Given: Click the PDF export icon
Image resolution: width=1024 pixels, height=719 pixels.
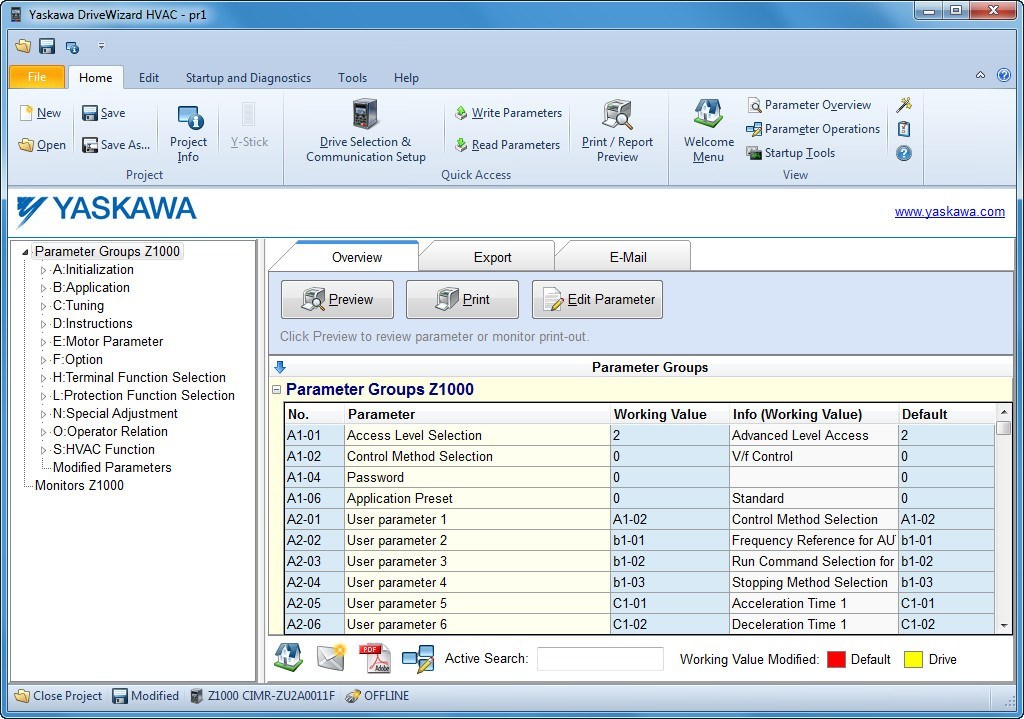Looking at the screenshot, I should click(x=374, y=658).
